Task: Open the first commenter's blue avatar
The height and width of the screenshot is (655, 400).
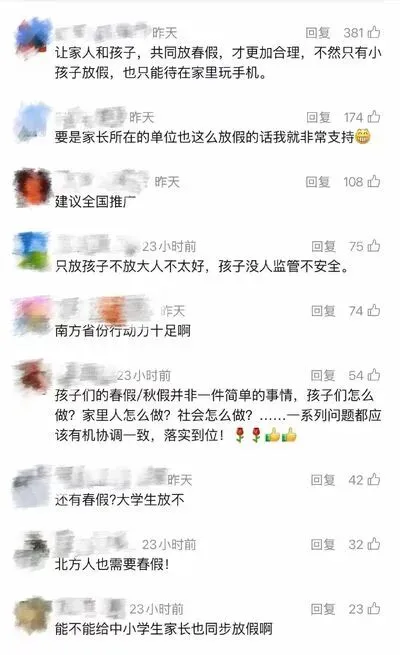Action: coord(33,38)
